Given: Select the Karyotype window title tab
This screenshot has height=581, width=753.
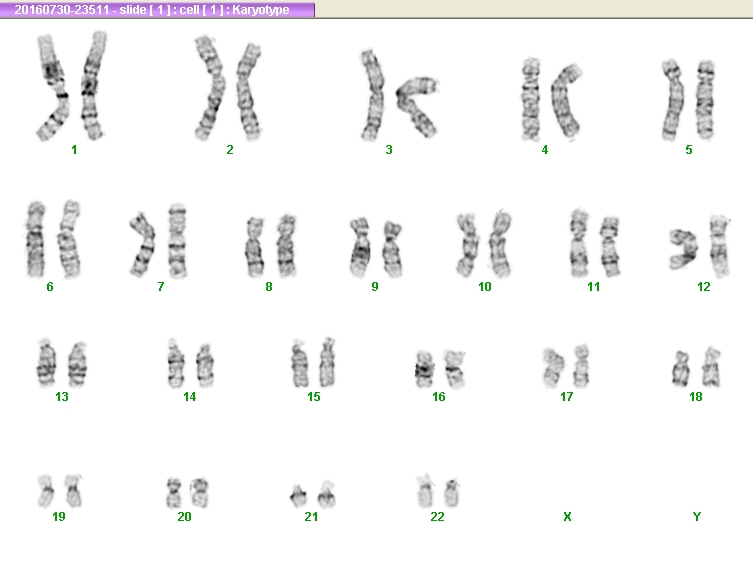Looking at the screenshot, I should pyautogui.click(x=157, y=9).
